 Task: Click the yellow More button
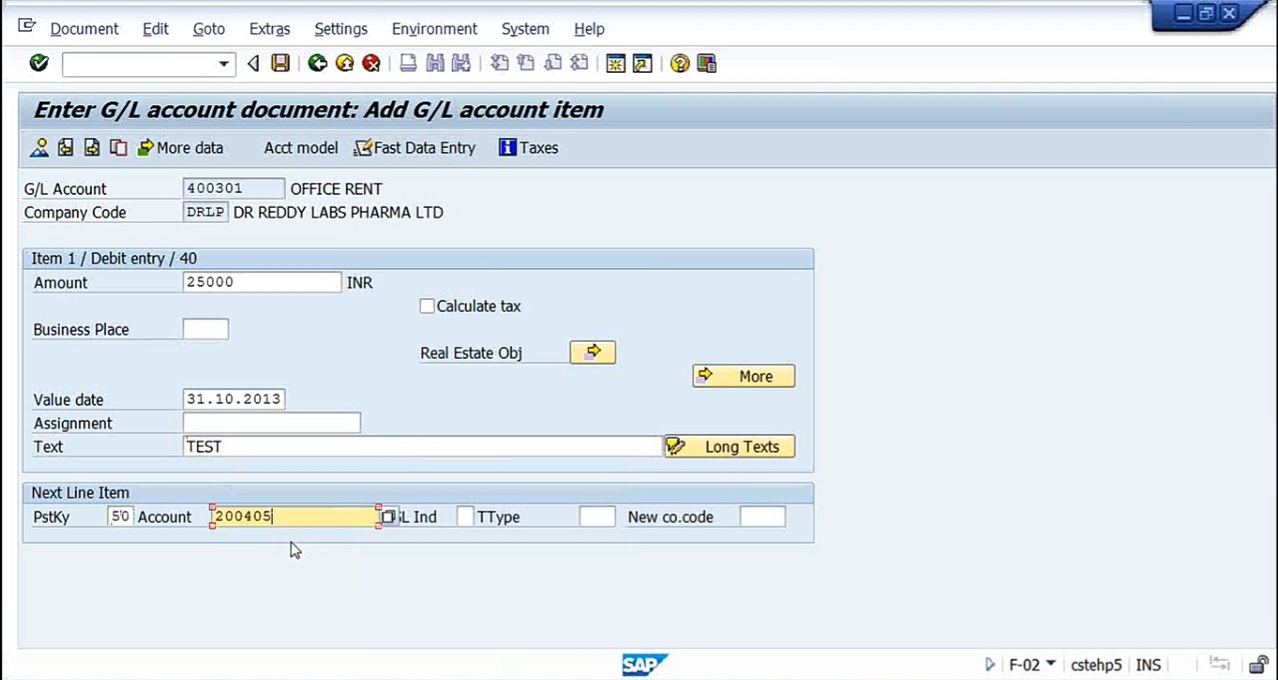point(743,376)
